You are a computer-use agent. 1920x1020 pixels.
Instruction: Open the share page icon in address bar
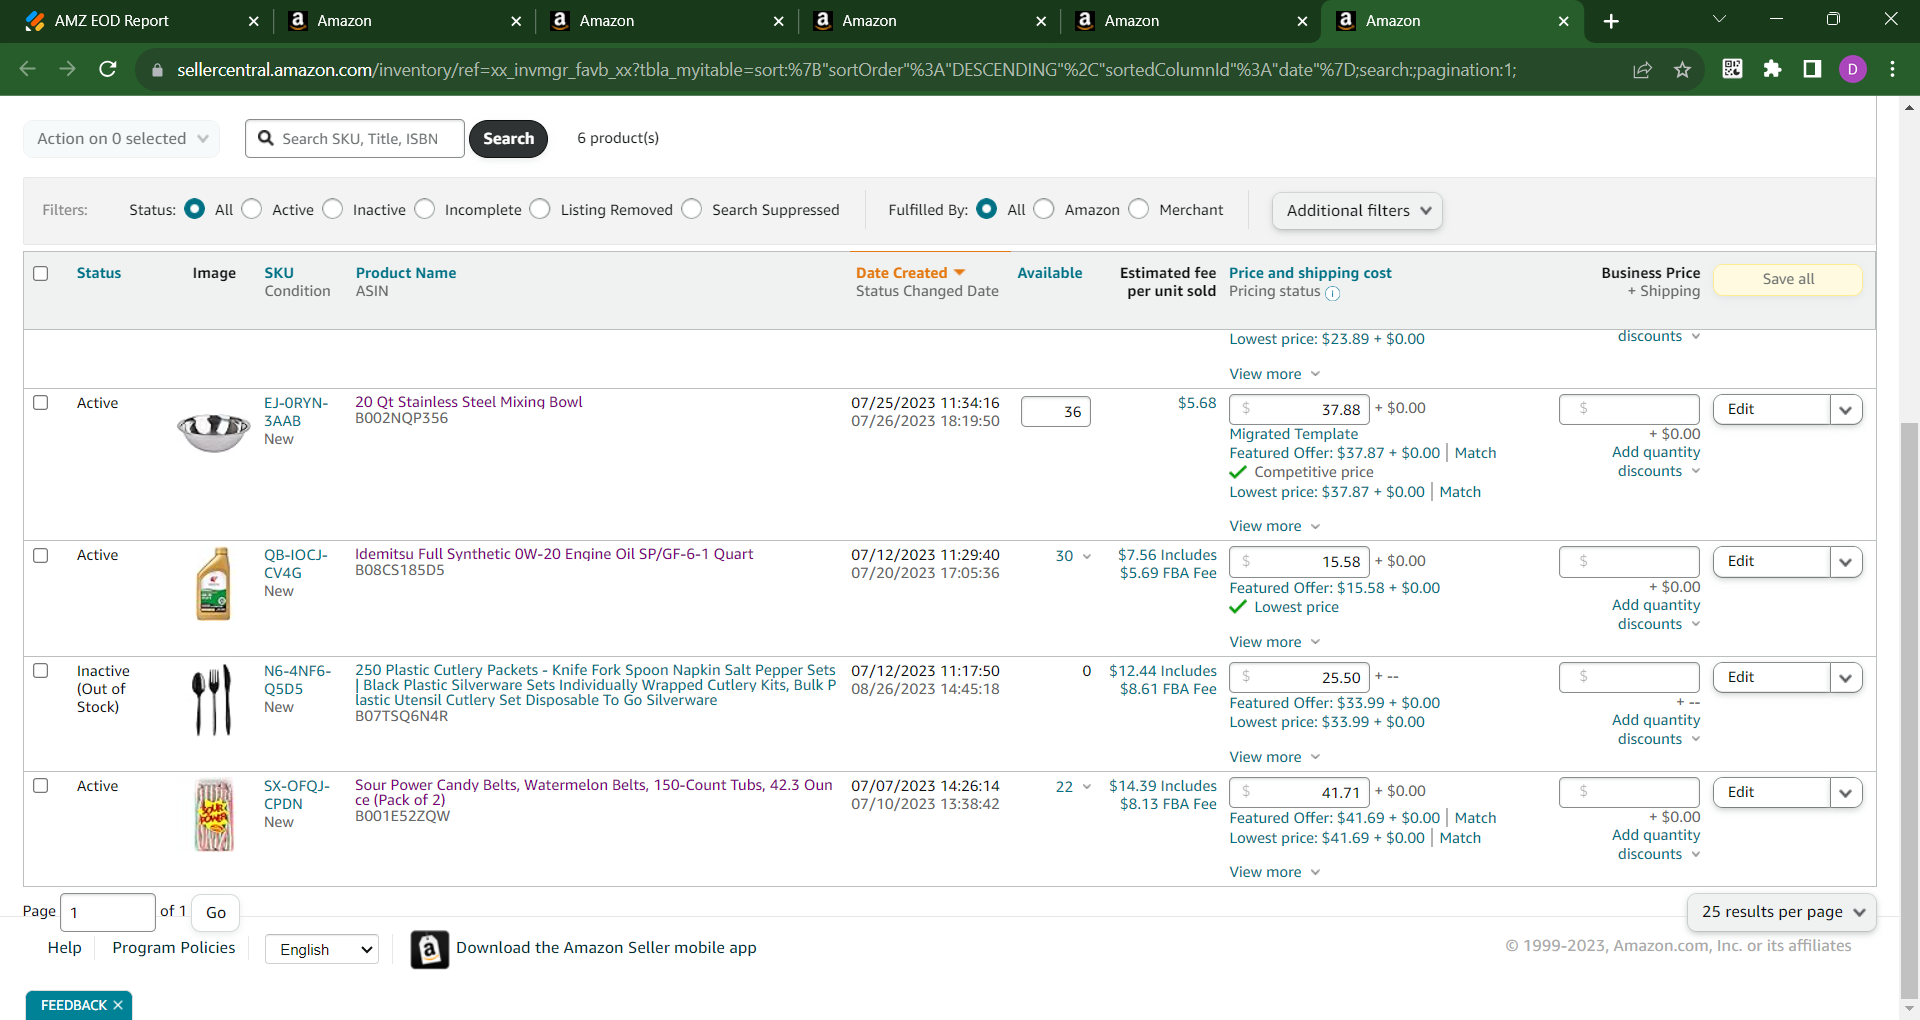[x=1642, y=69]
